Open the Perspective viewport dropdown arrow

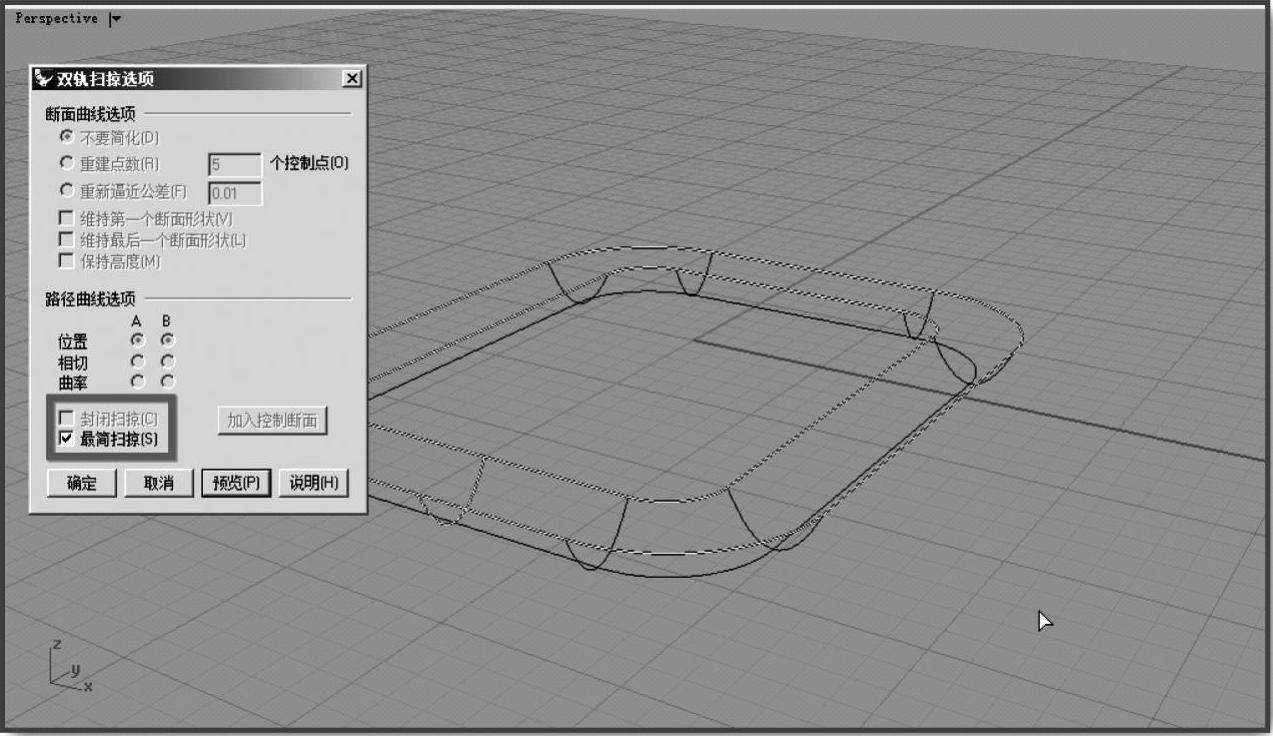[115, 19]
